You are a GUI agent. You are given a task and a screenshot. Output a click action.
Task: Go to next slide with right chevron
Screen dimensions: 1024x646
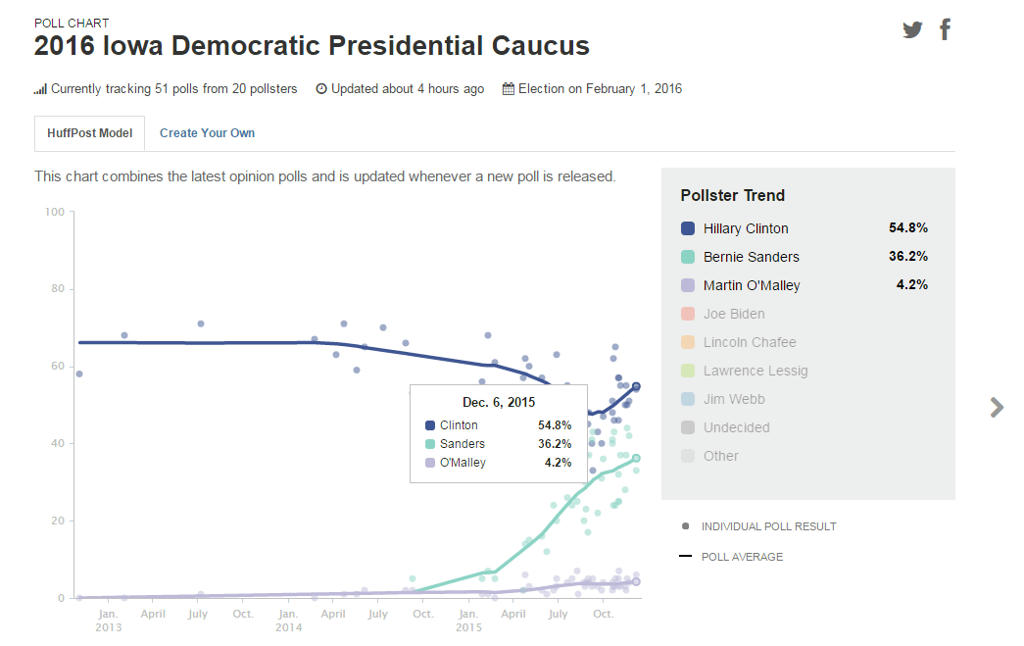[x=996, y=407]
